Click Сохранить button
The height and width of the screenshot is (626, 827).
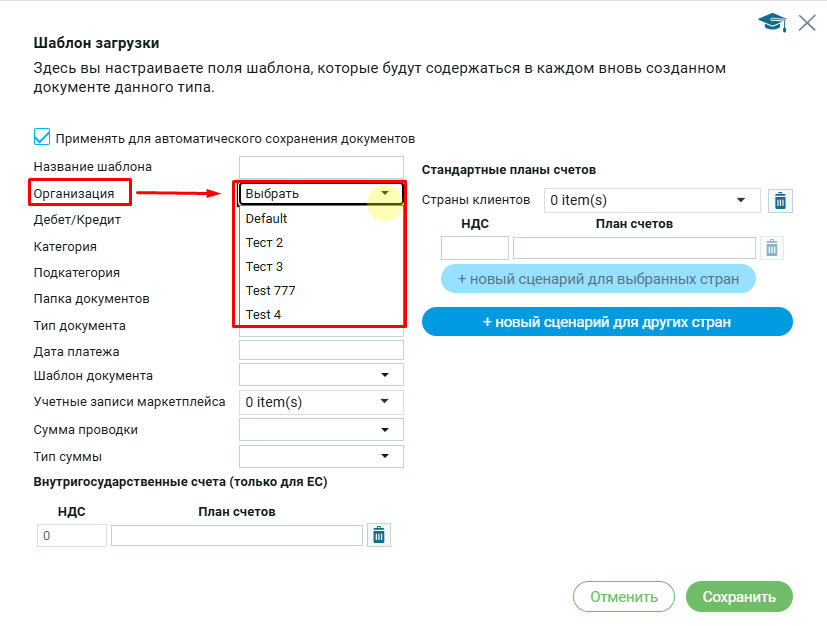739,597
